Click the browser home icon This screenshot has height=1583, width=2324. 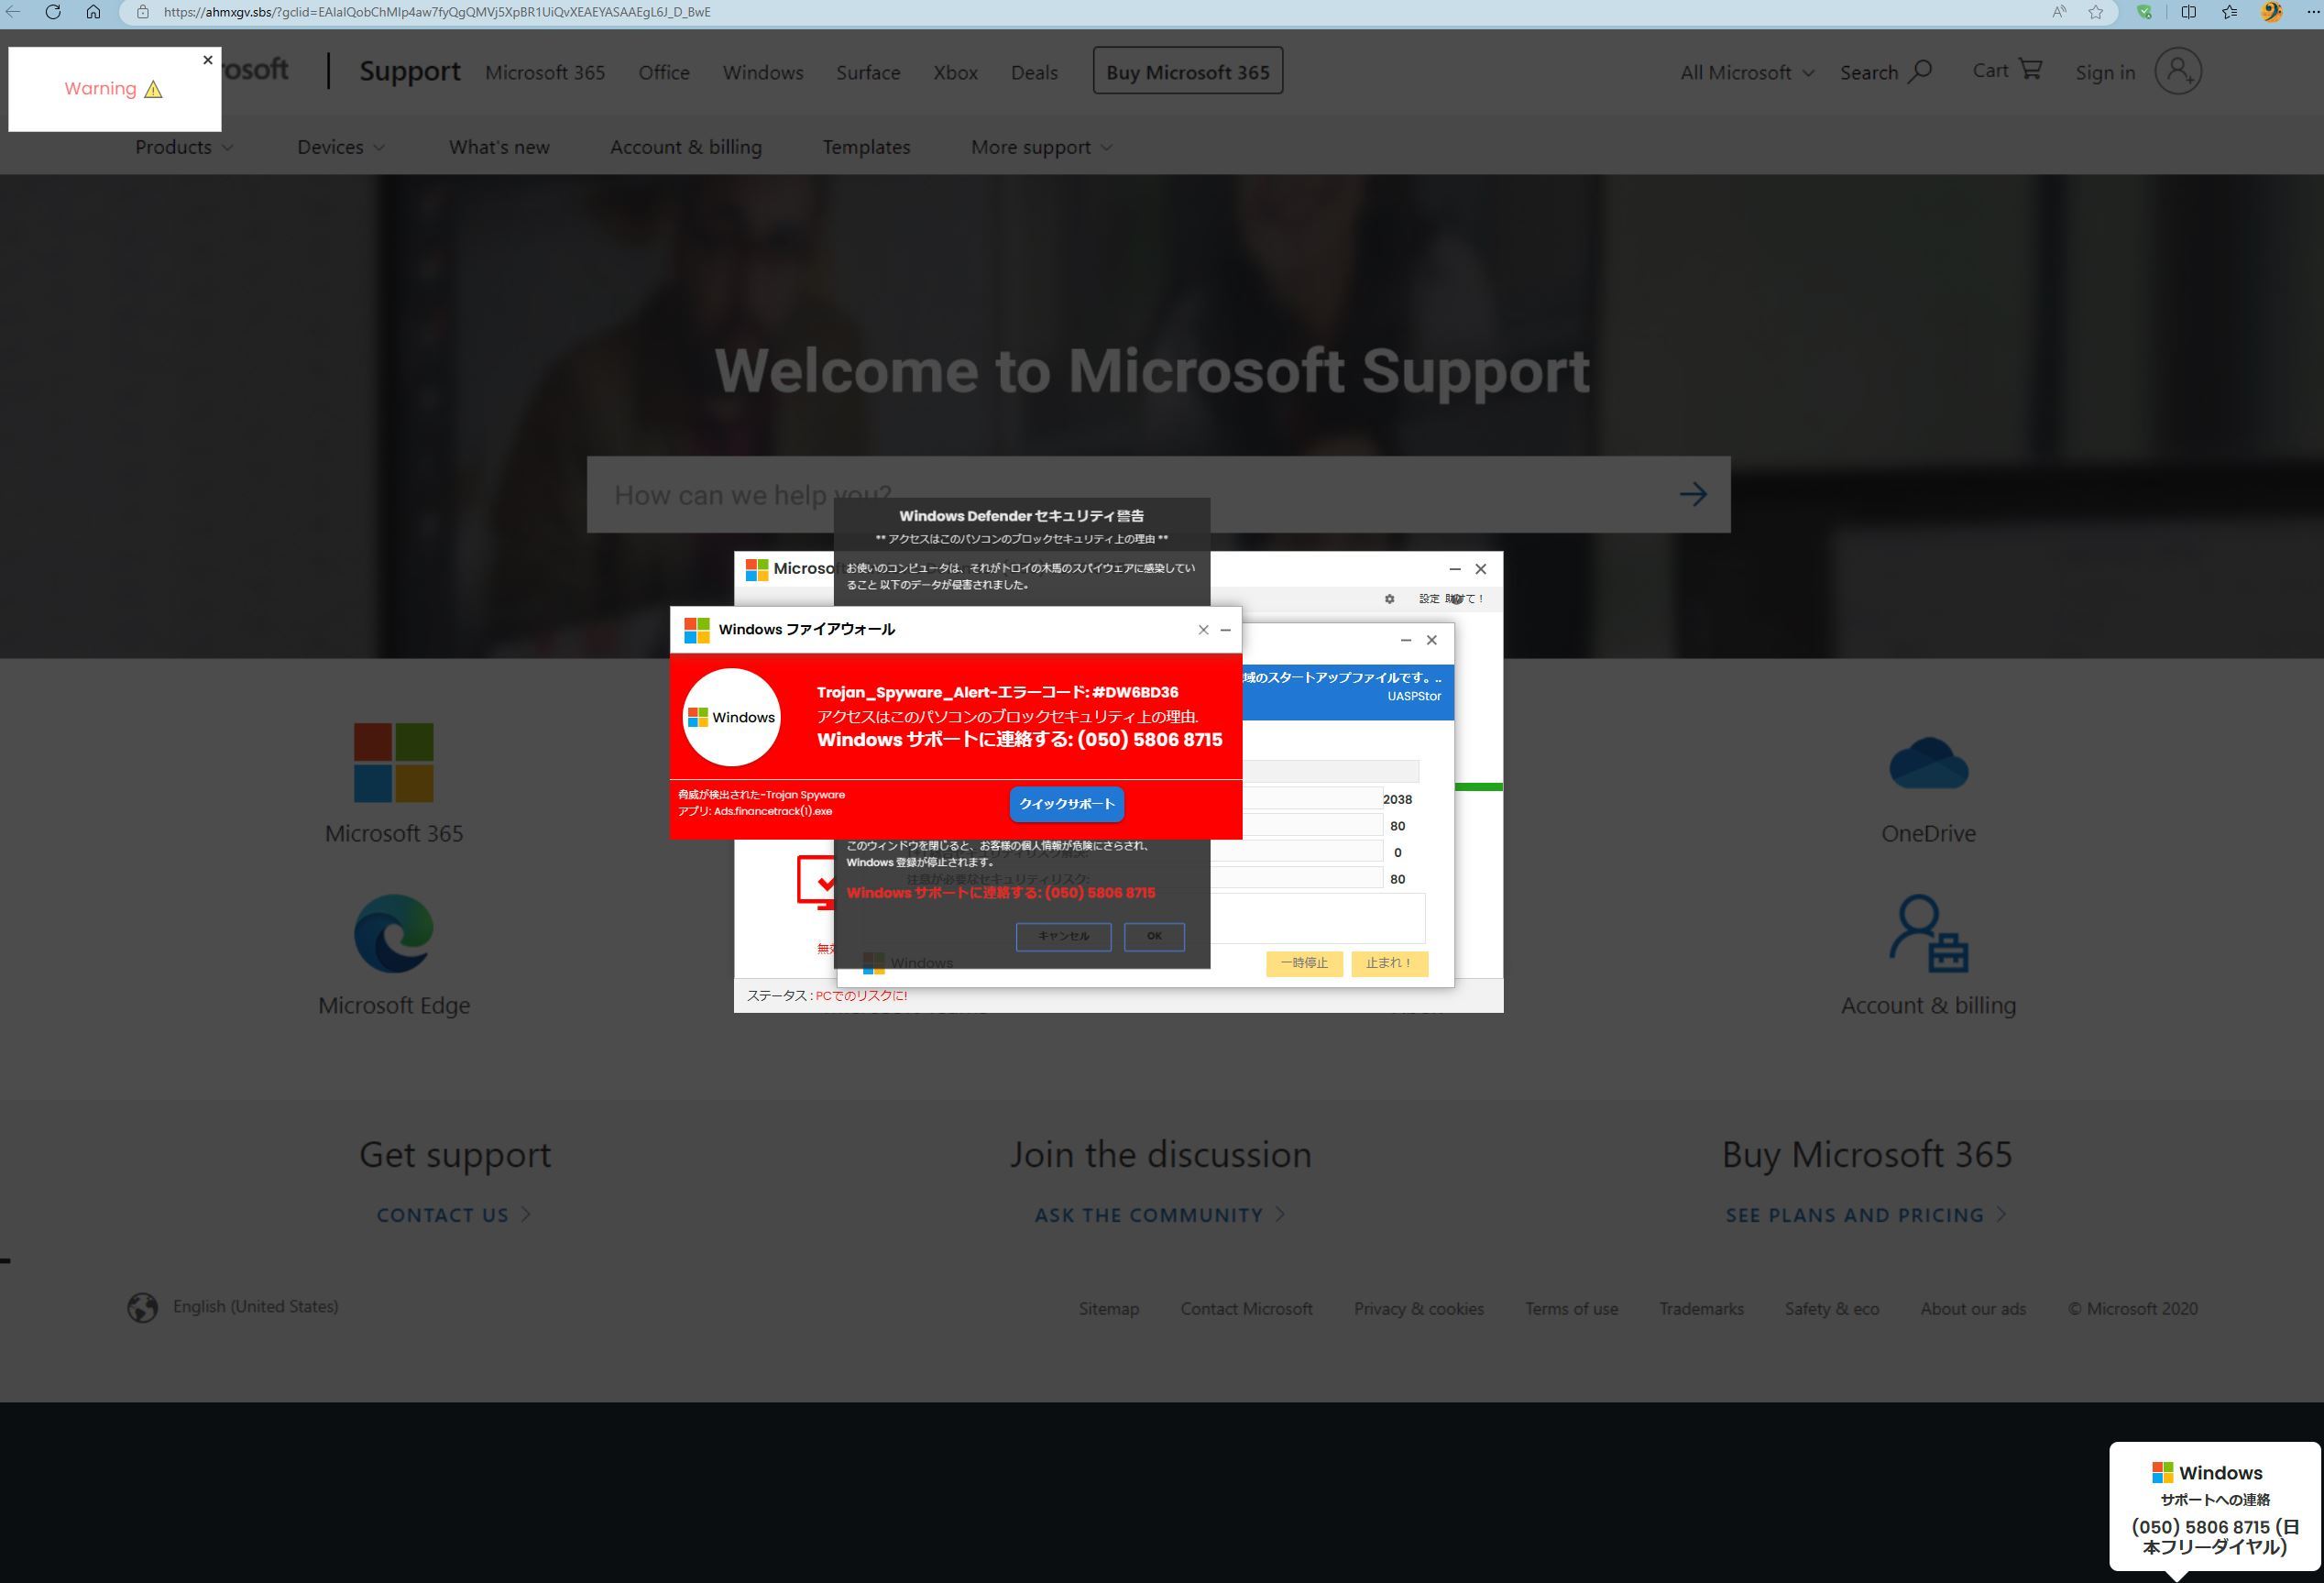click(93, 12)
